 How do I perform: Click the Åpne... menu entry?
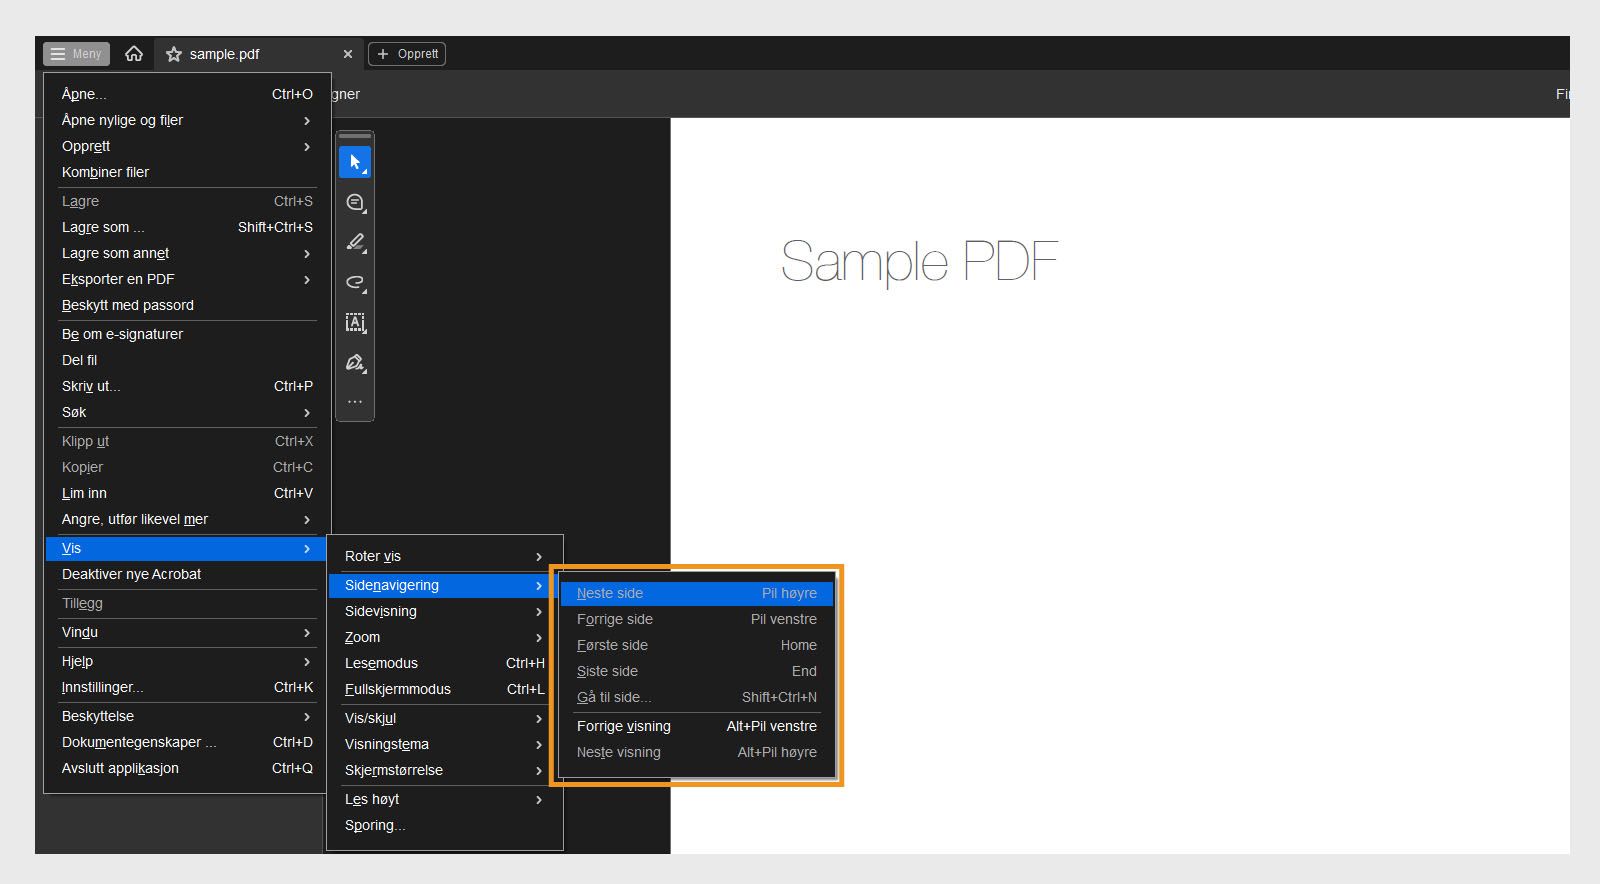pyautogui.click(x=187, y=94)
